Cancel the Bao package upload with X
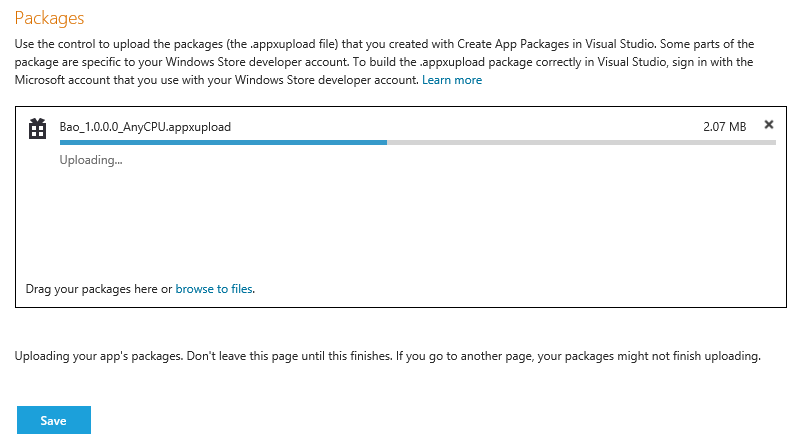 (x=768, y=124)
